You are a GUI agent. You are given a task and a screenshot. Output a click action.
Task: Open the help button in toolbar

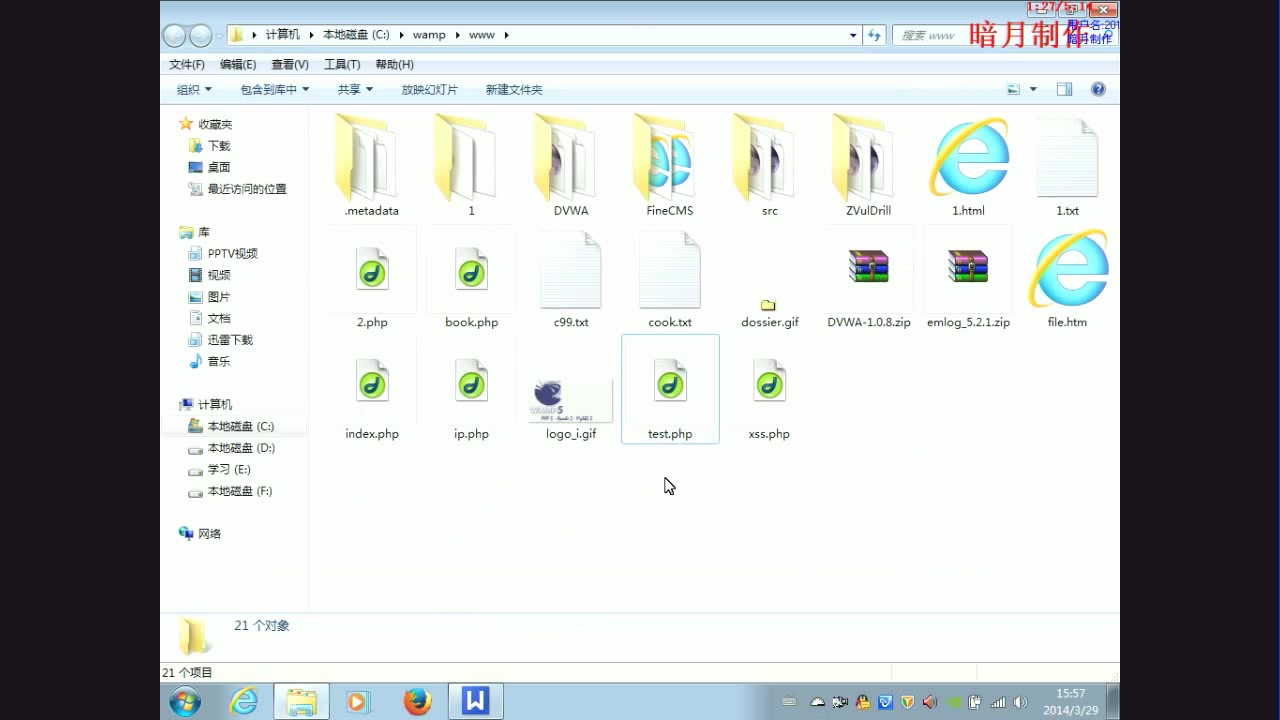coord(1098,89)
